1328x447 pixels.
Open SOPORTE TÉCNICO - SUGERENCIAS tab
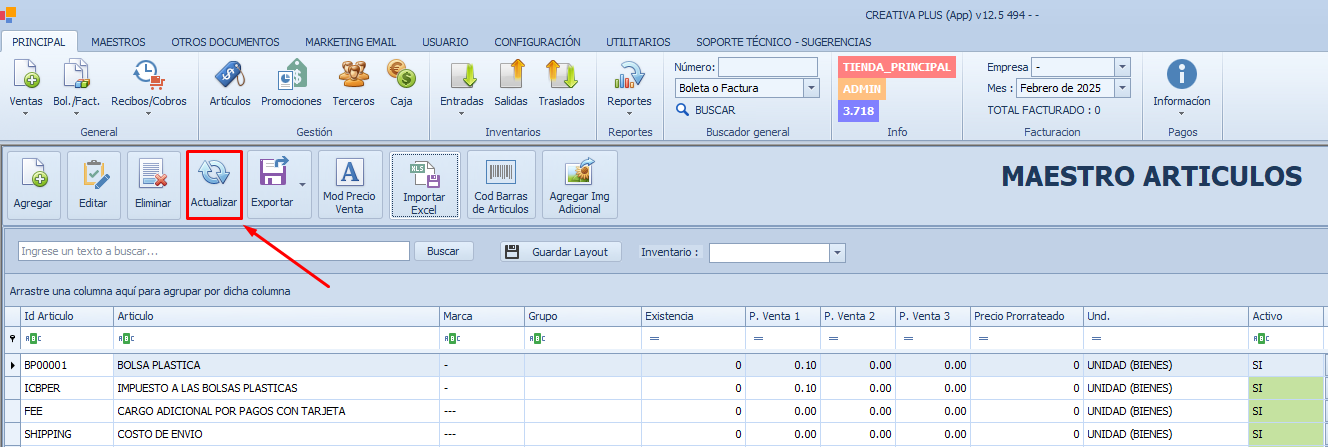[784, 42]
